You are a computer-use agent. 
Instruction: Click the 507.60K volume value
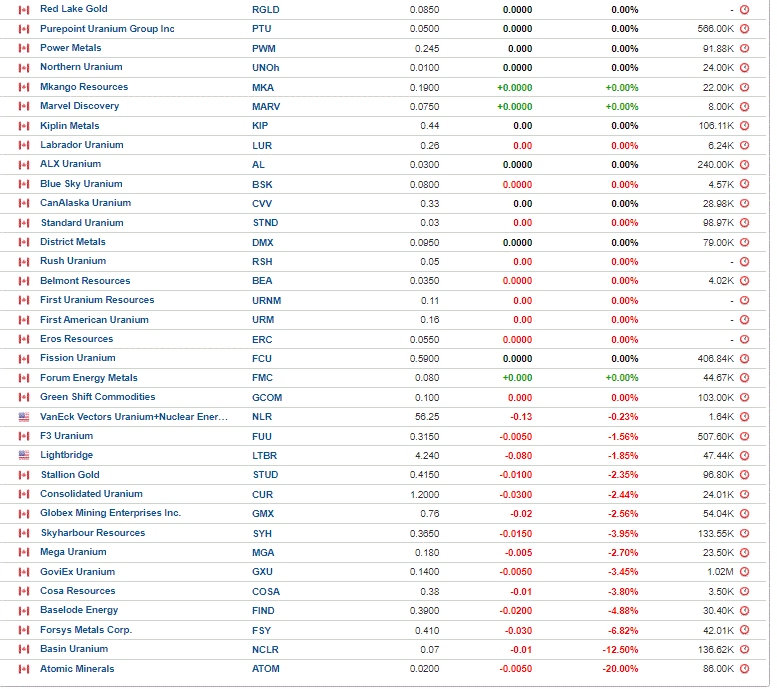716,437
